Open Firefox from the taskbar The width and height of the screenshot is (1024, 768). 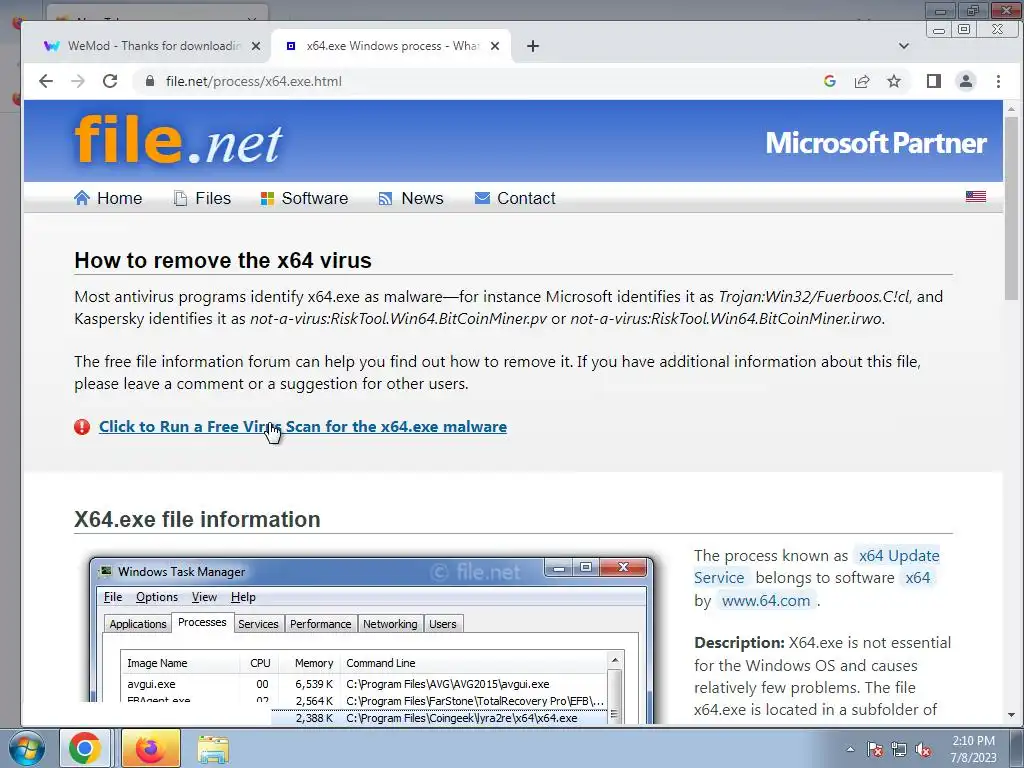pyautogui.click(x=150, y=748)
